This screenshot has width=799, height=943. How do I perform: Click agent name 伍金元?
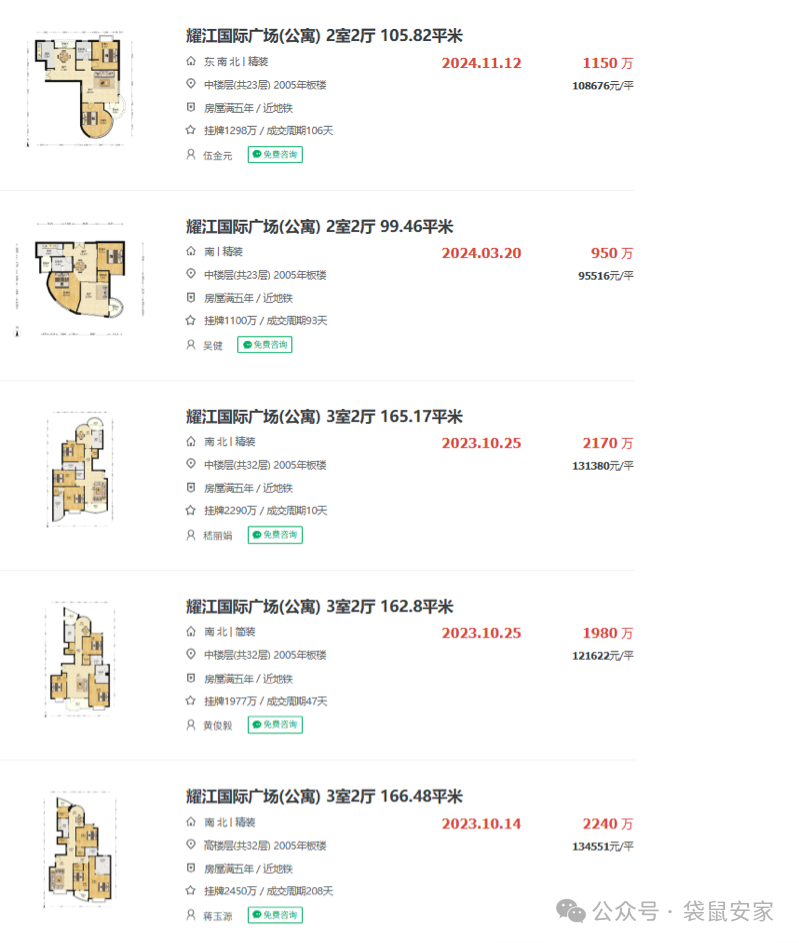(x=217, y=155)
